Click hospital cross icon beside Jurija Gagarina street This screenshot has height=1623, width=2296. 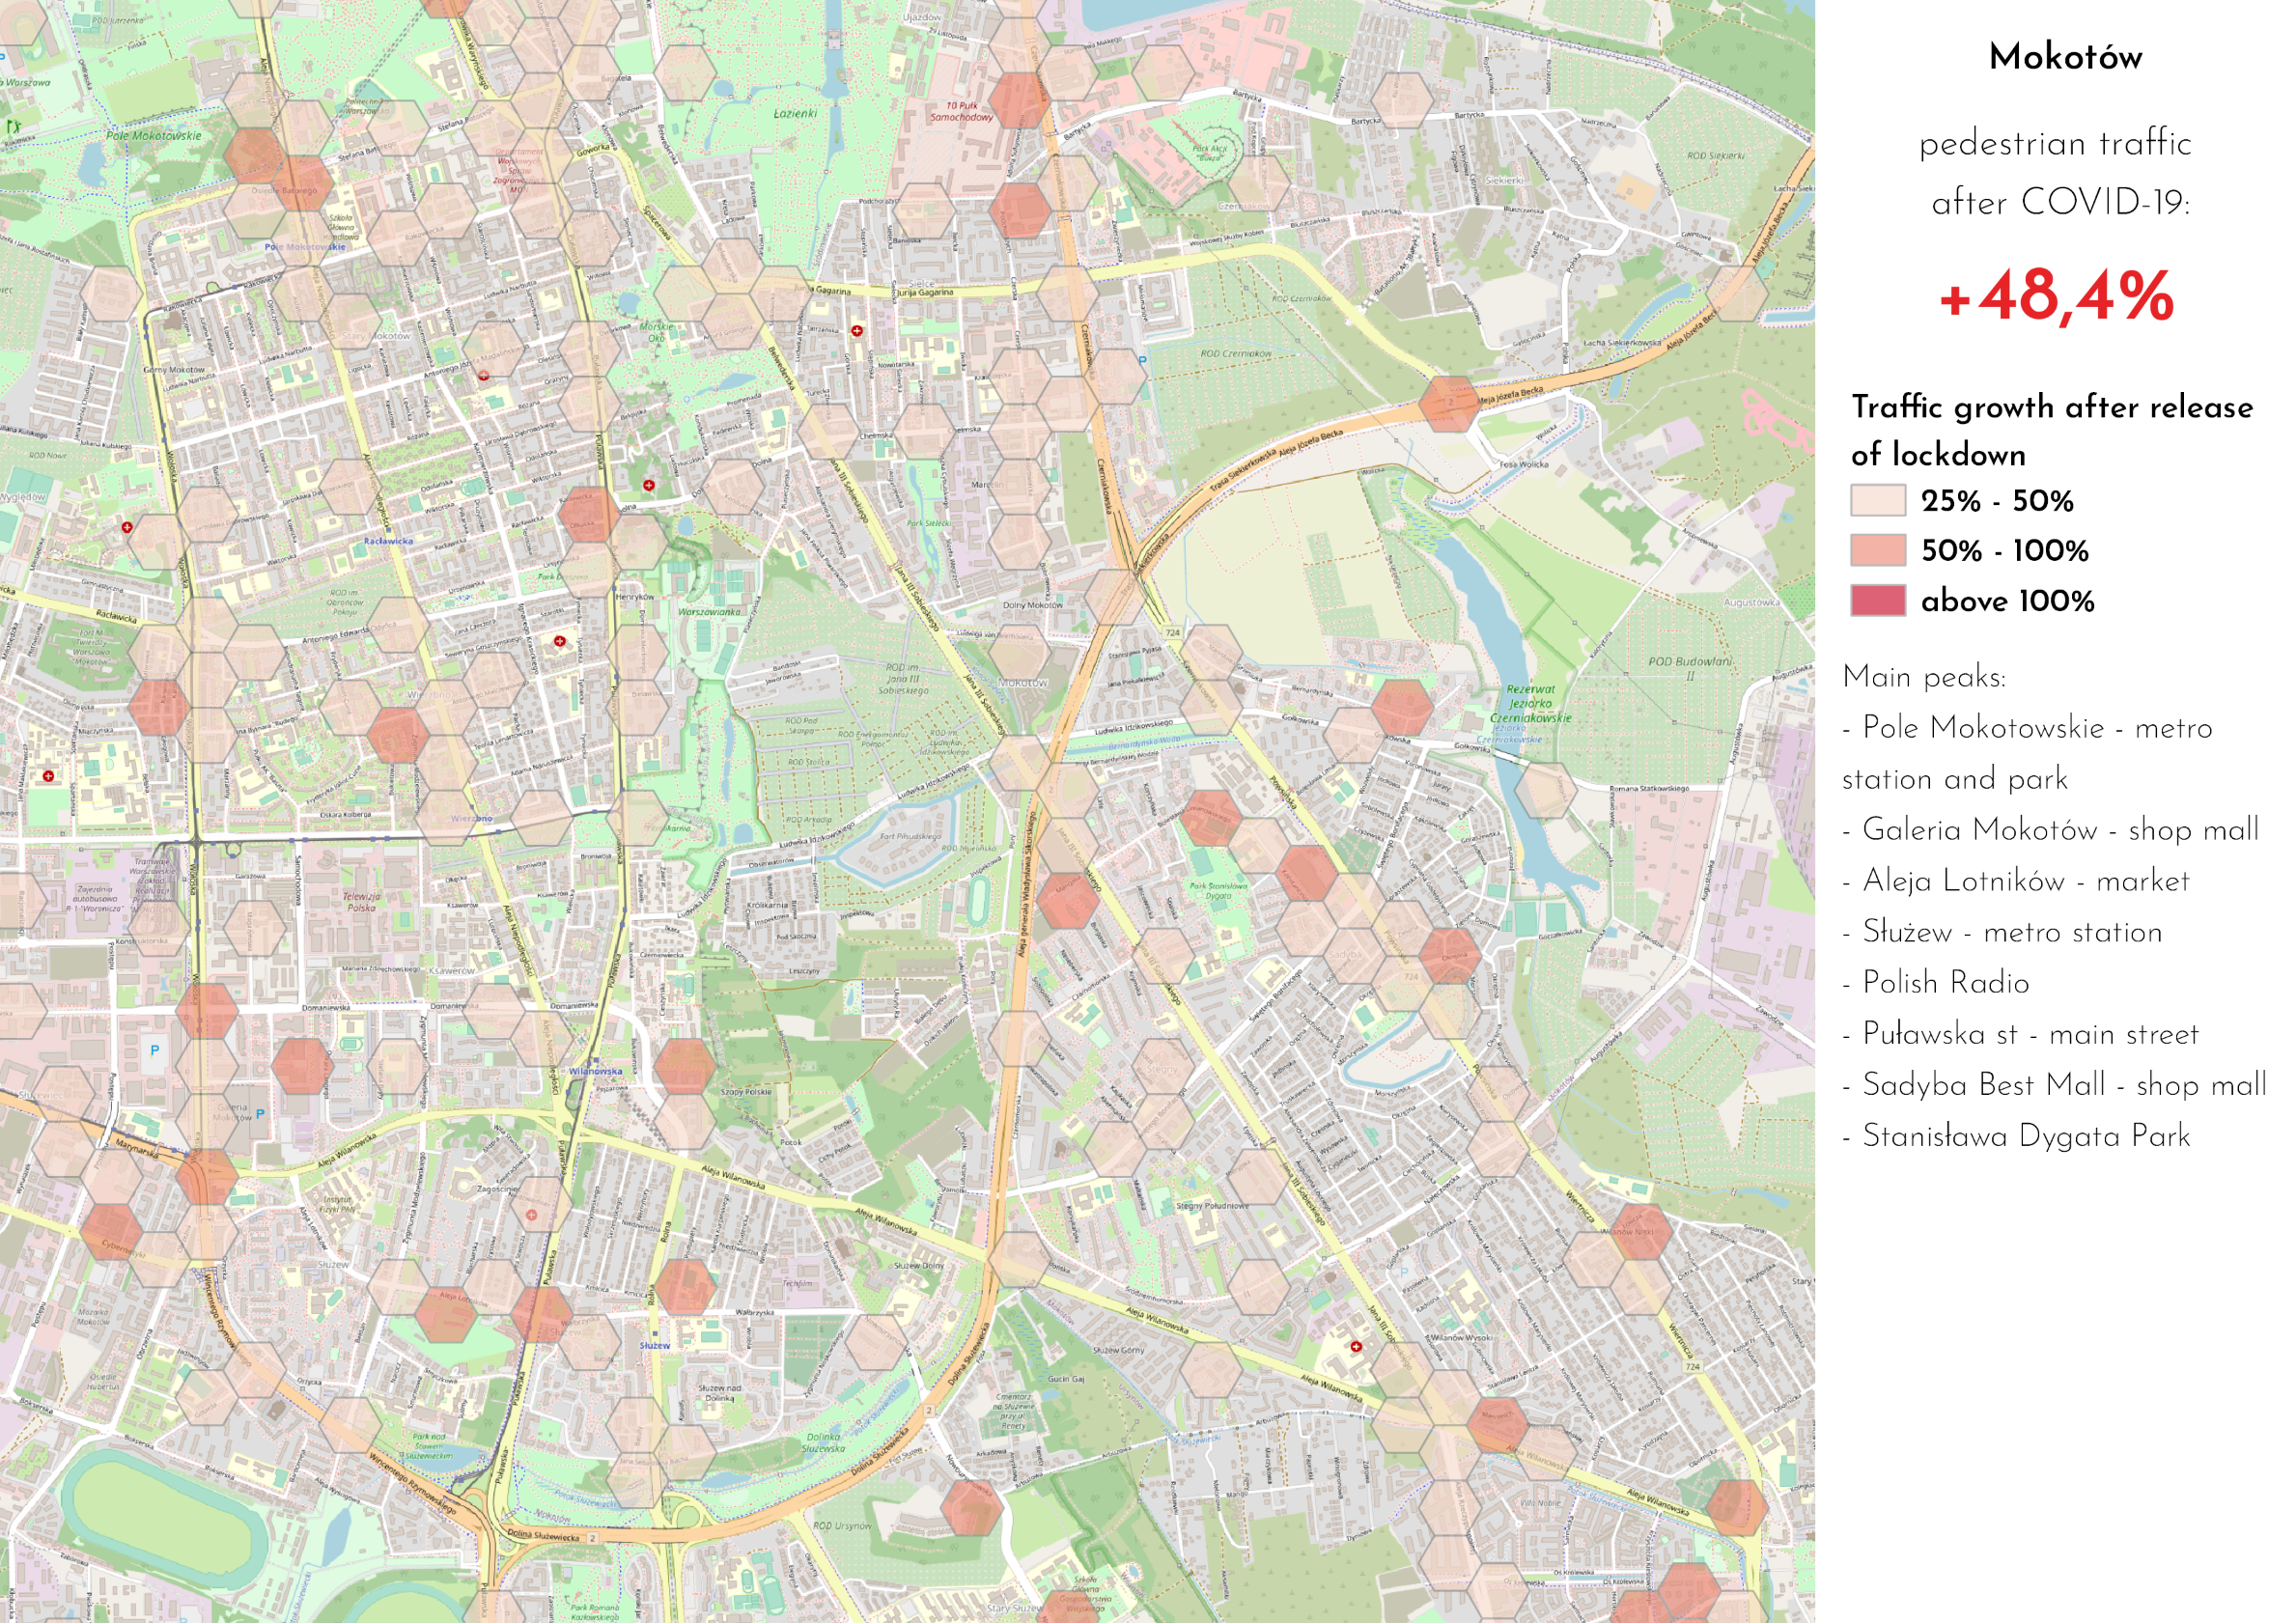[857, 330]
